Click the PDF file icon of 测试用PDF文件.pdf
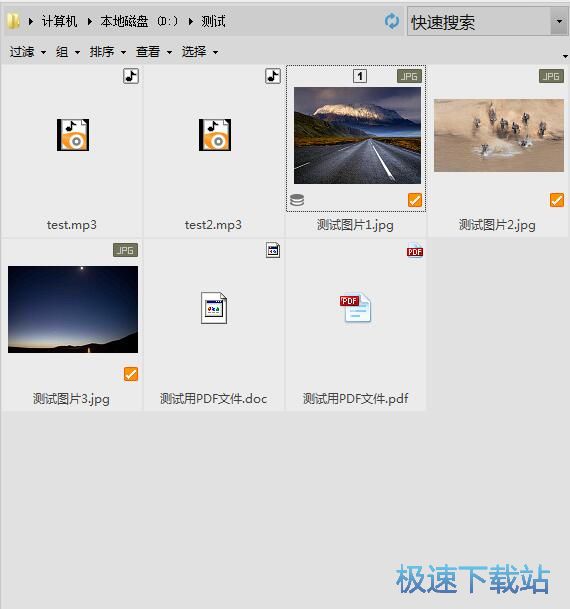 tap(355, 308)
